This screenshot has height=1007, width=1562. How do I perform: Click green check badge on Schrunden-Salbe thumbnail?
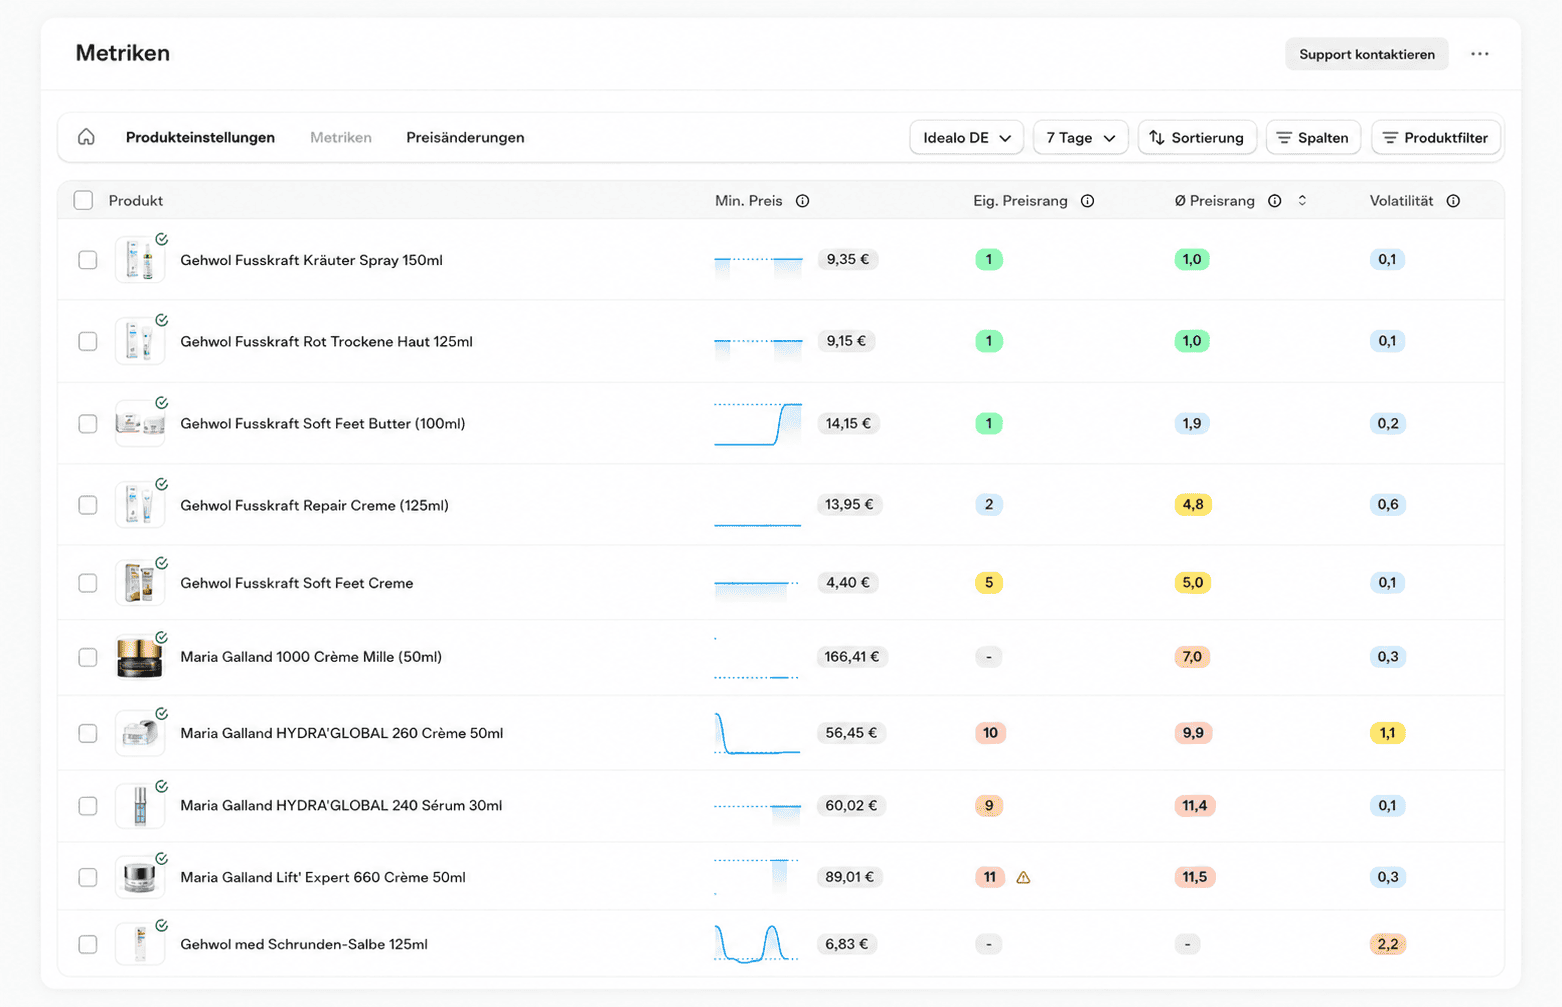pos(161,925)
